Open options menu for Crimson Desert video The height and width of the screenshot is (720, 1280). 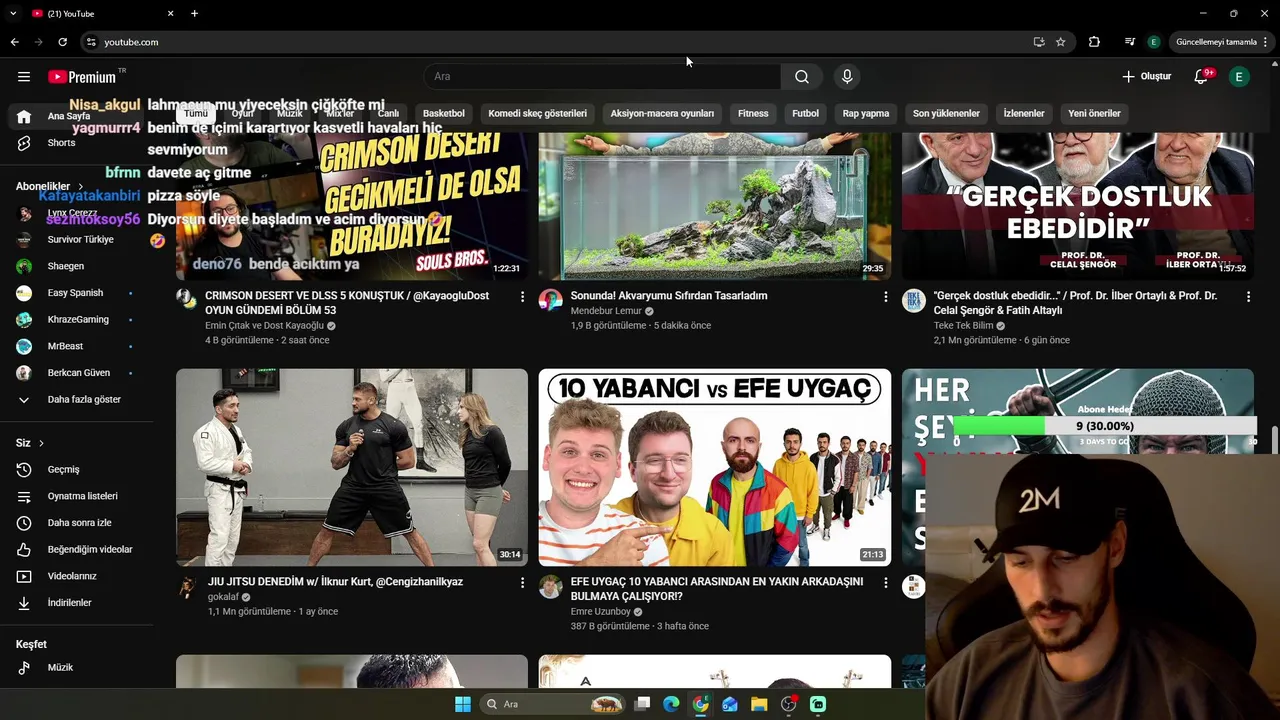pyautogui.click(x=522, y=297)
